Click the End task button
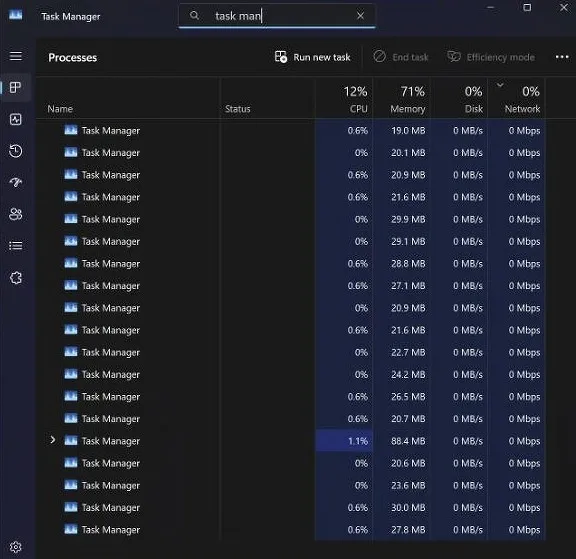The width and height of the screenshot is (576, 559). point(401,57)
